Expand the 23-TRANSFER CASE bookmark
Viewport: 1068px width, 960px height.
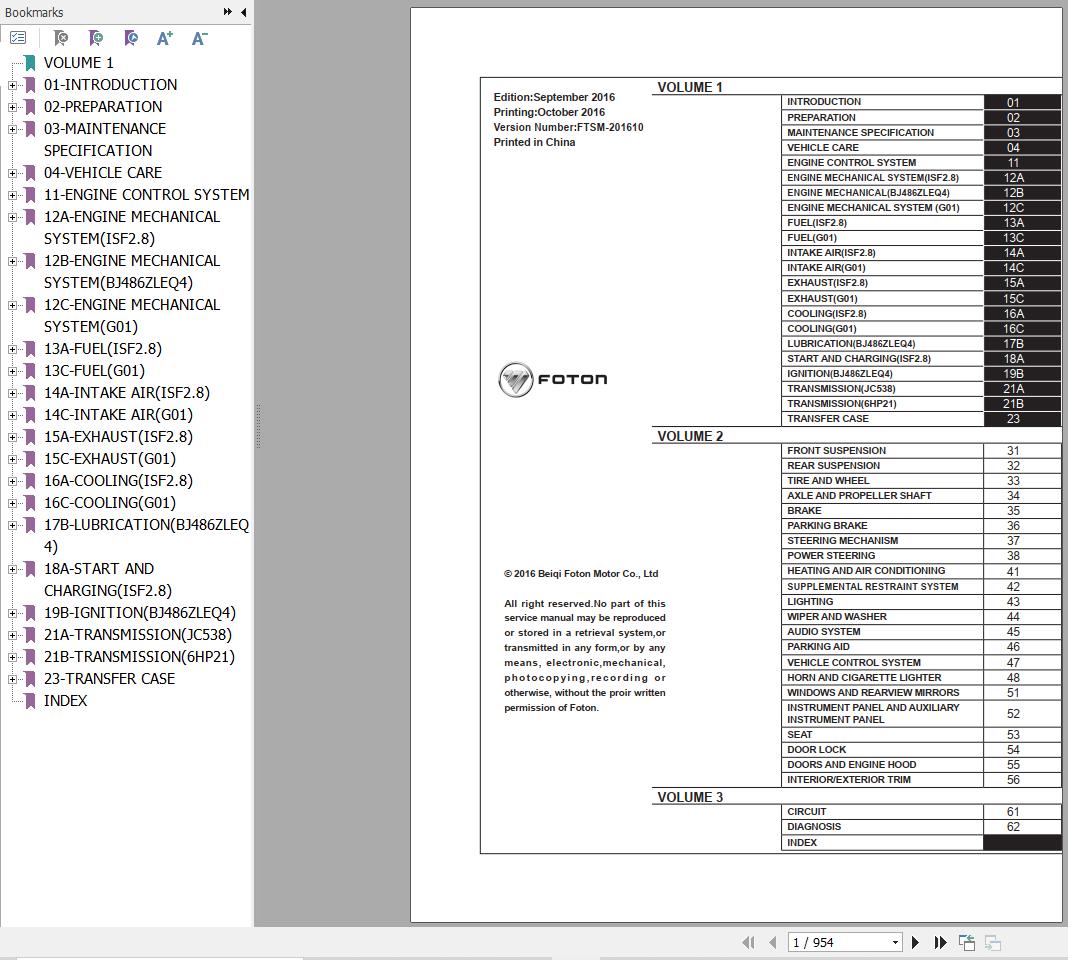pos(12,679)
